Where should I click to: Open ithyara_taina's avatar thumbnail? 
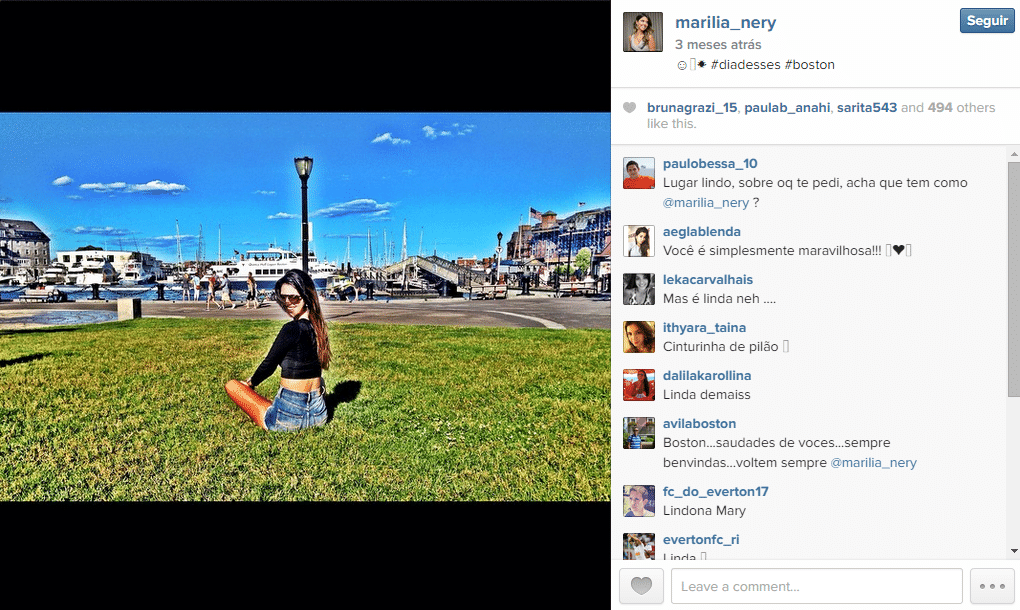click(x=639, y=337)
